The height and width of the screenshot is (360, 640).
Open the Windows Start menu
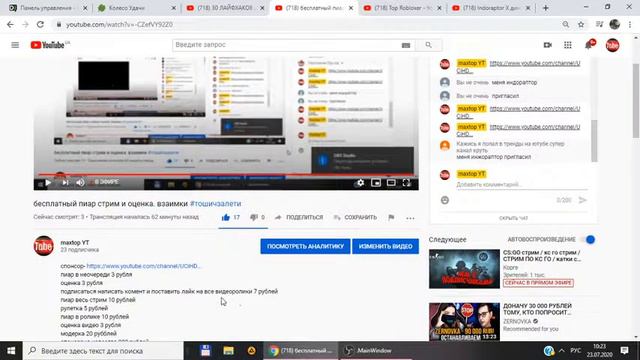[11, 351]
